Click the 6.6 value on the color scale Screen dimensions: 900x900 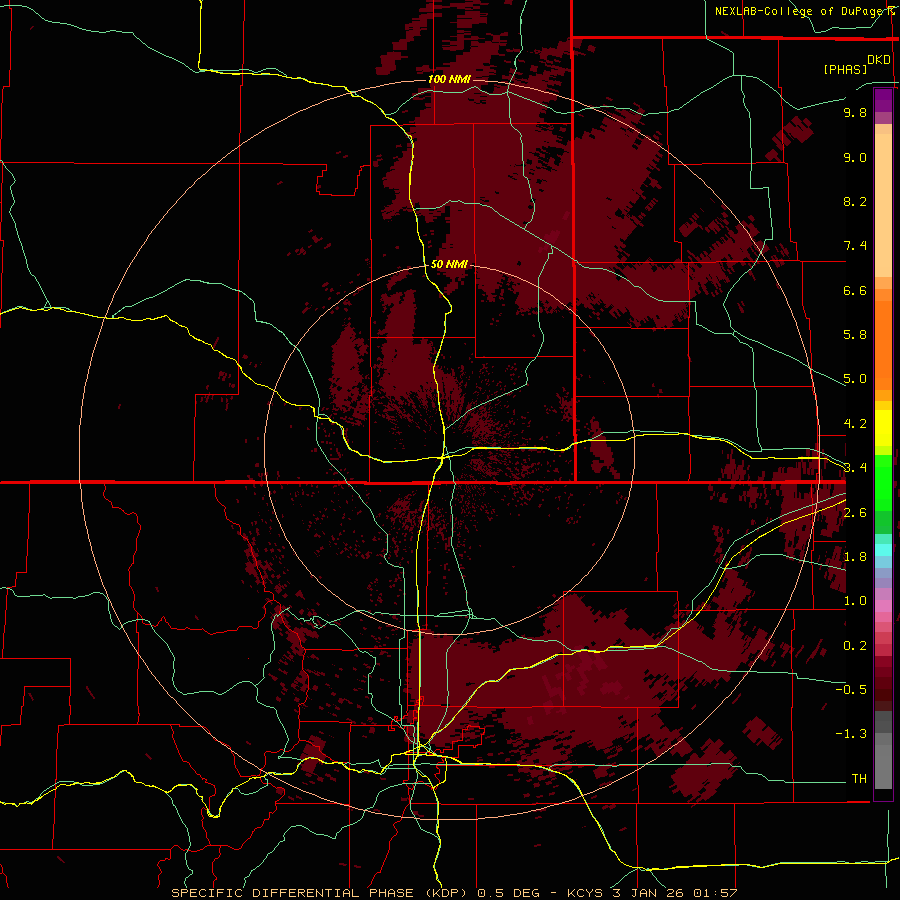(x=855, y=290)
